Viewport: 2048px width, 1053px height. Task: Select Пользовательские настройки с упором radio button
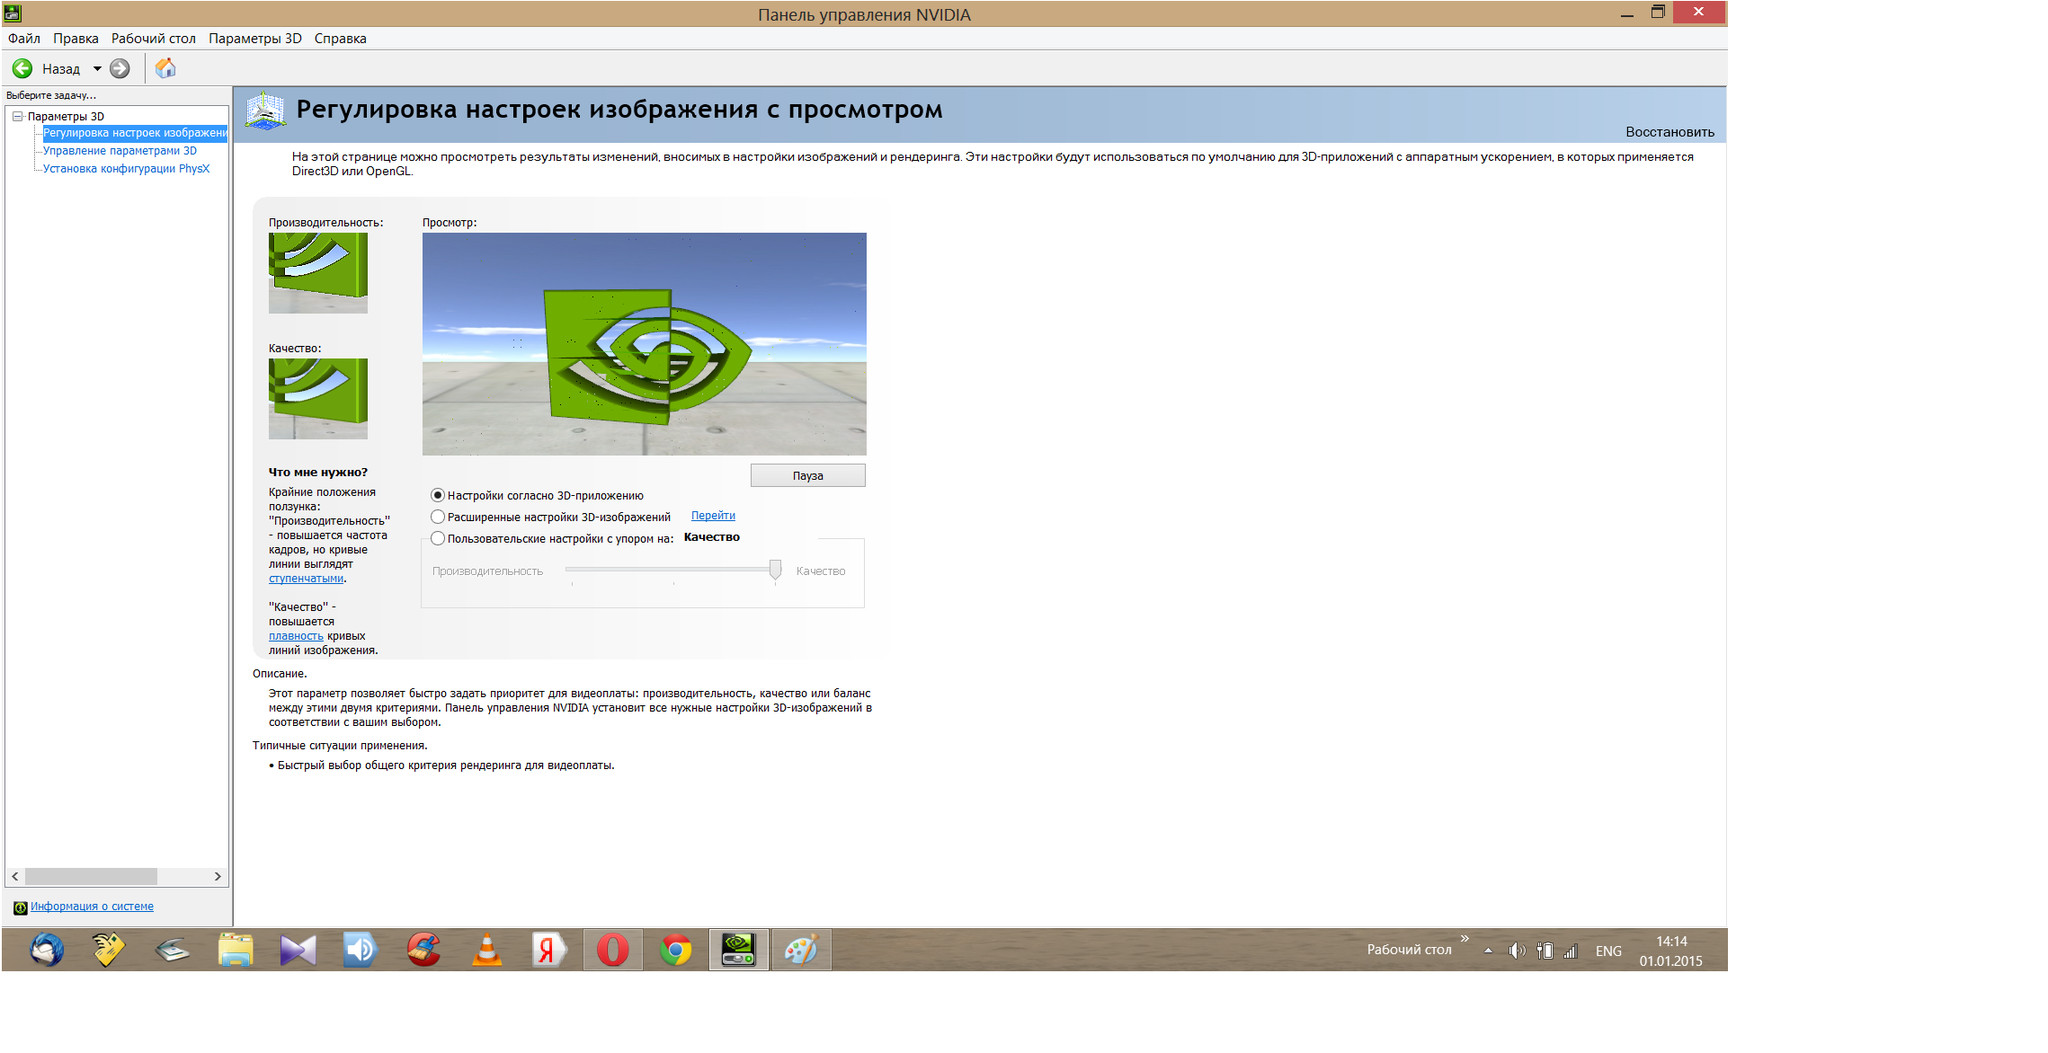click(x=438, y=538)
